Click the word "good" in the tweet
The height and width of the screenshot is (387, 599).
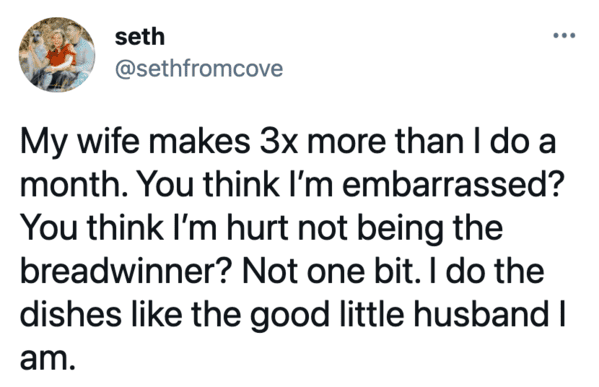[290, 317]
